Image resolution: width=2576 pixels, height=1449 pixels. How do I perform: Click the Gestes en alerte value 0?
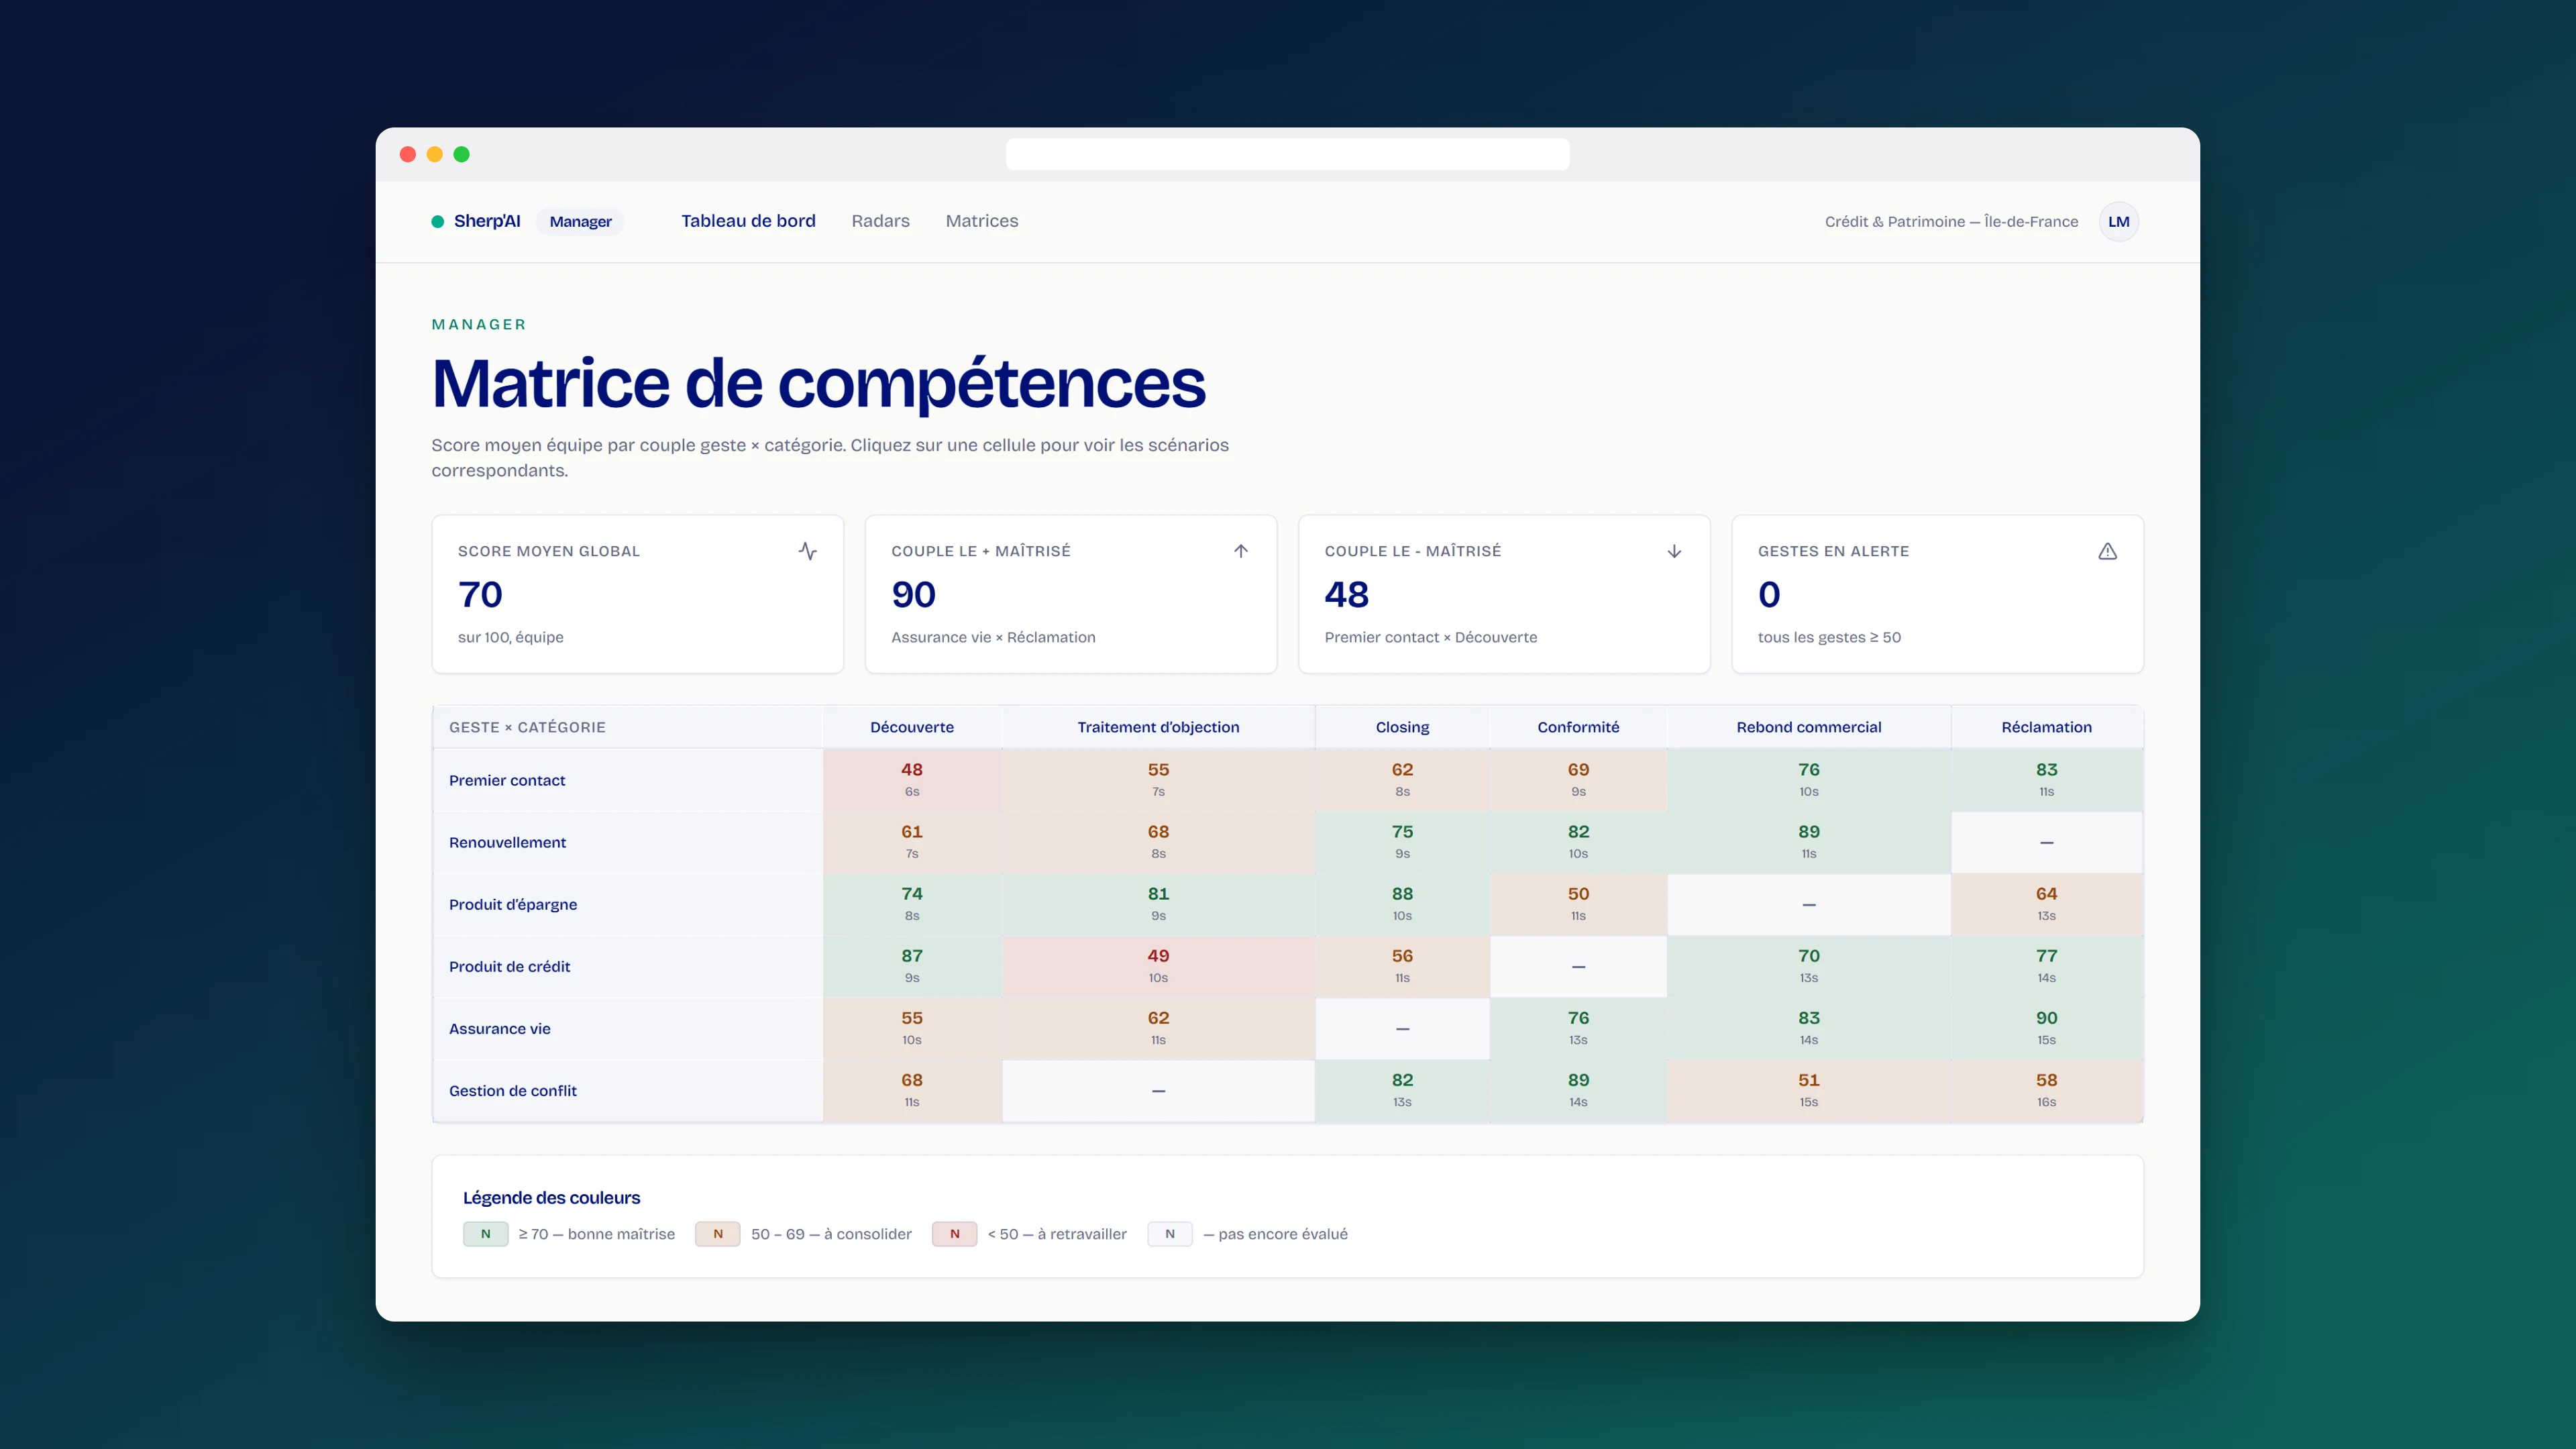point(1769,595)
